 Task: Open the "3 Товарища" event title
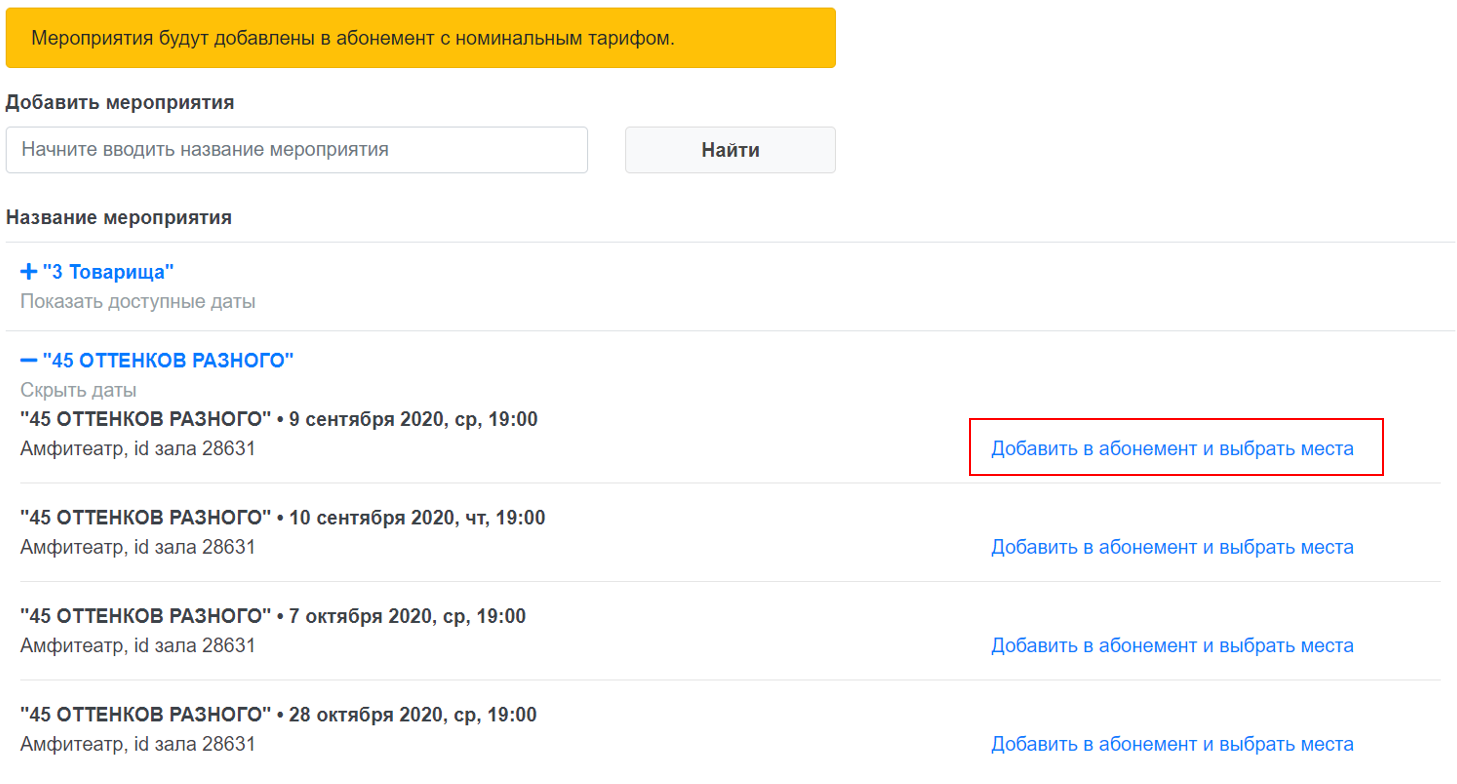[x=108, y=271]
